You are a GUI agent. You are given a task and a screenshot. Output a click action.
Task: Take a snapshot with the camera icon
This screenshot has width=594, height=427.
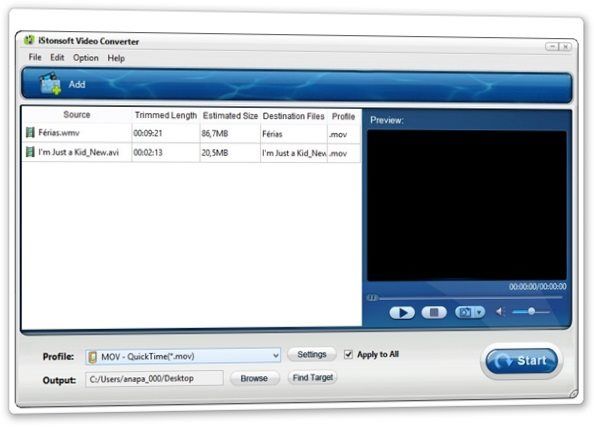click(465, 312)
